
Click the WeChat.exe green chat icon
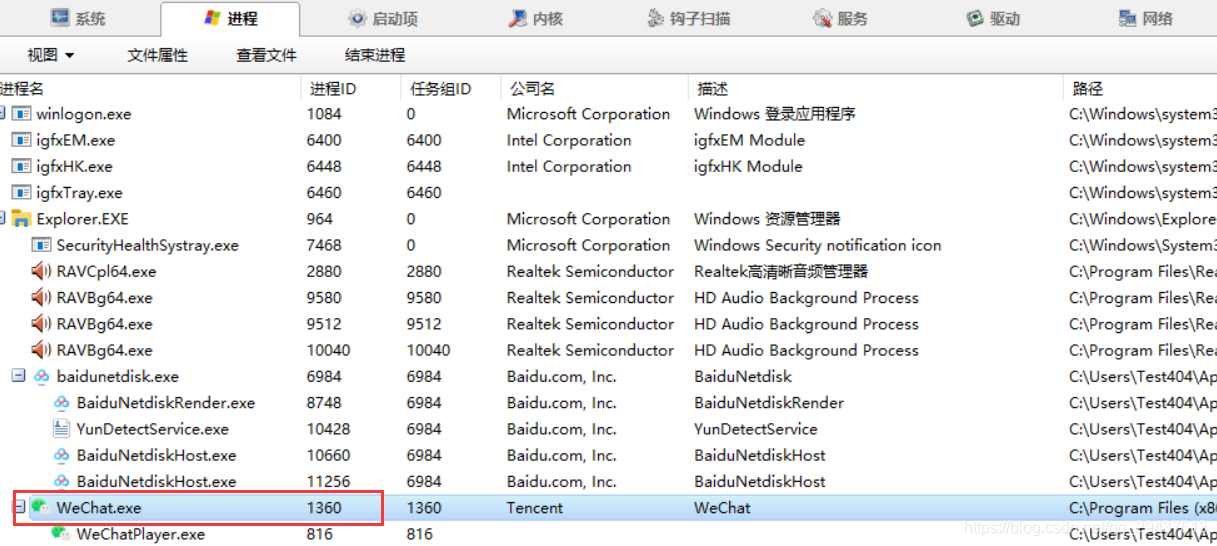coord(41,508)
